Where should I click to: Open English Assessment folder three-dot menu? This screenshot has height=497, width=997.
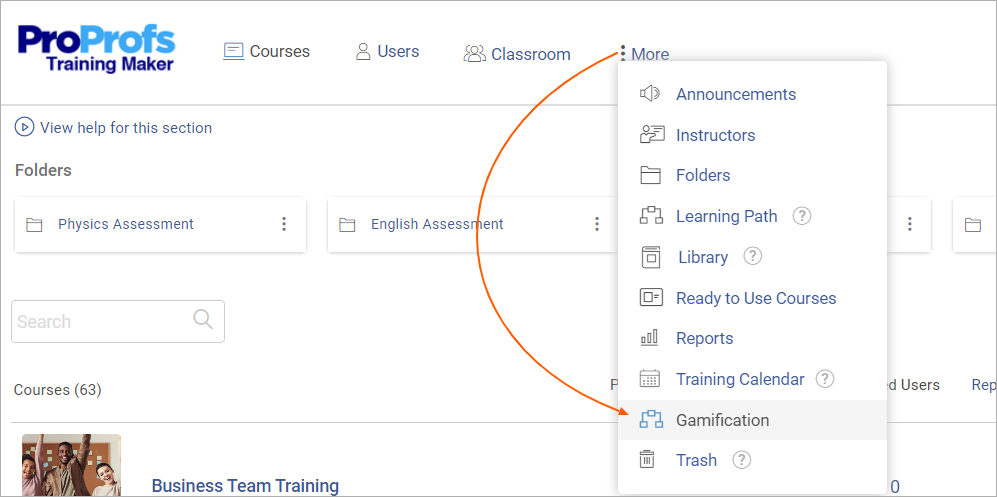pyautogui.click(x=596, y=224)
